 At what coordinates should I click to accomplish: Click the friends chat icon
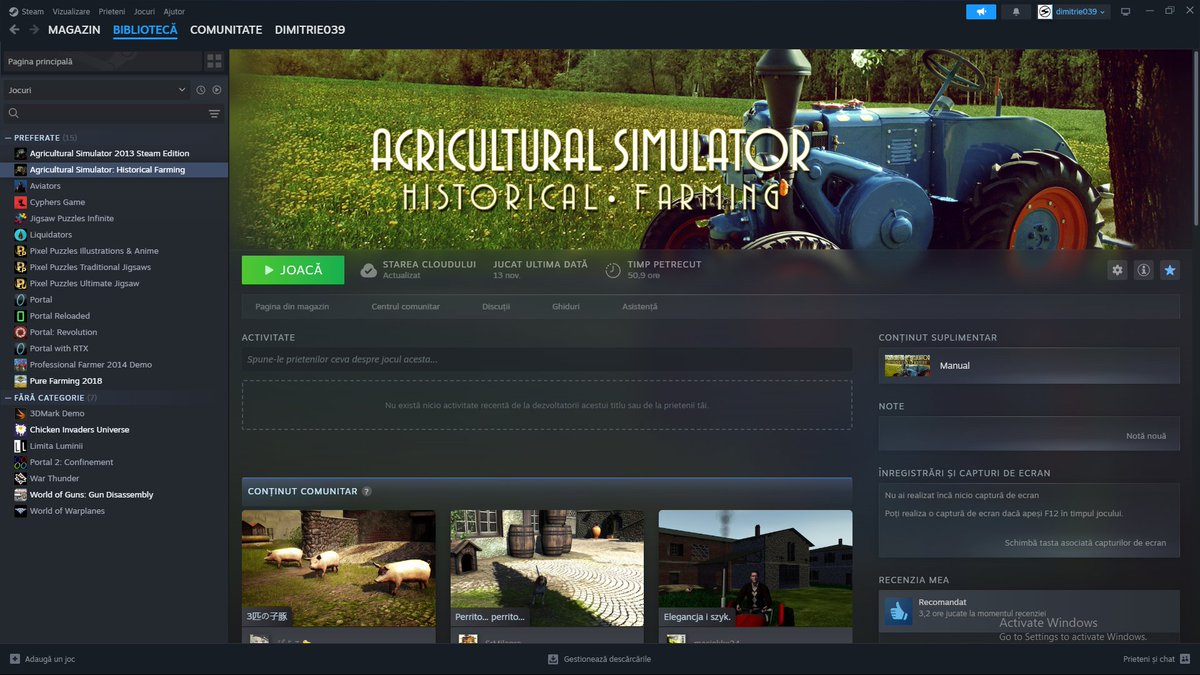[x=1185, y=659]
